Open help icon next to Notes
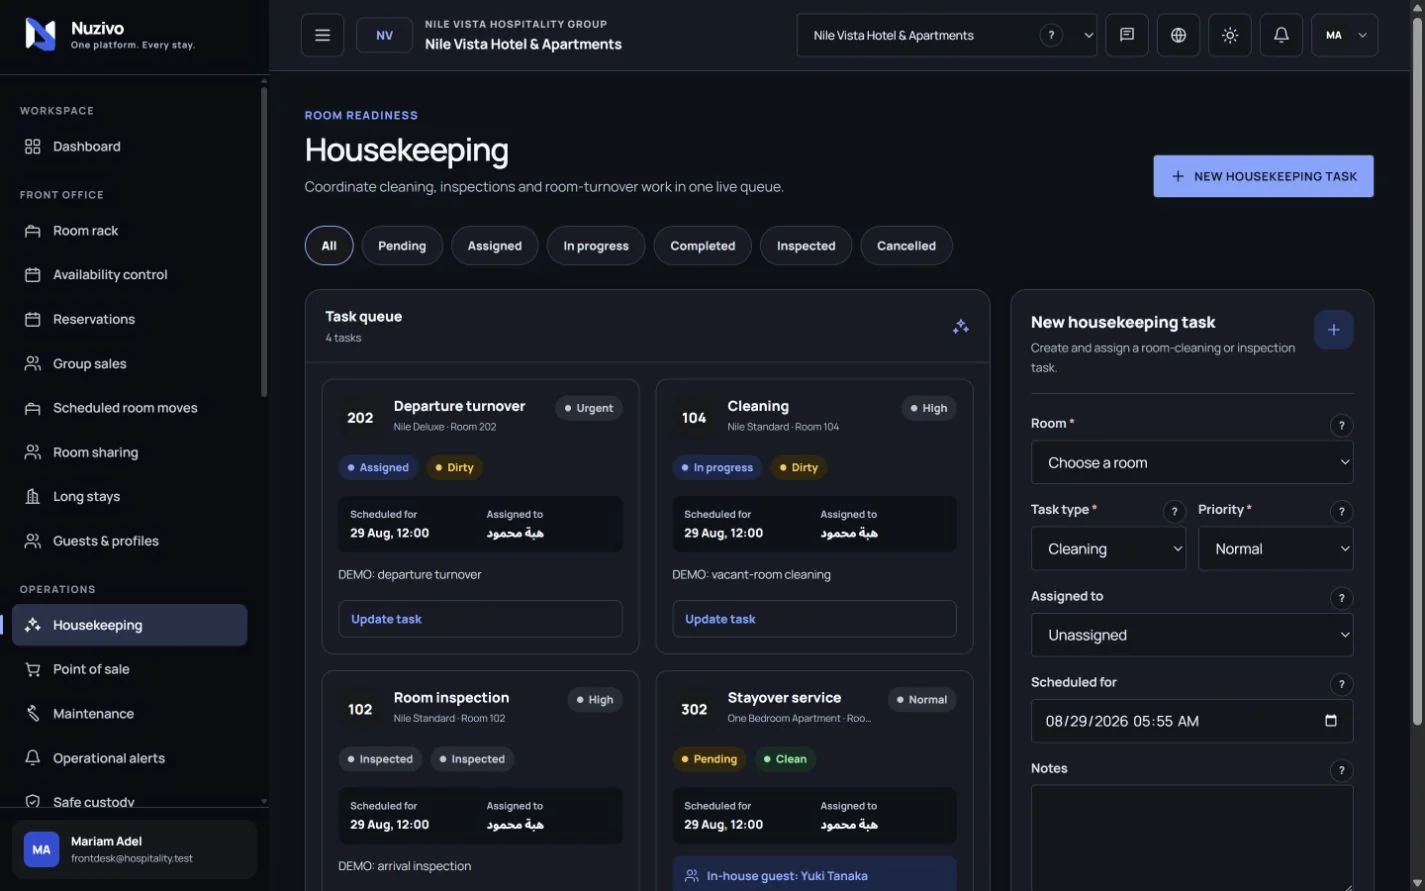This screenshot has height=891, width=1425. [1341, 770]
